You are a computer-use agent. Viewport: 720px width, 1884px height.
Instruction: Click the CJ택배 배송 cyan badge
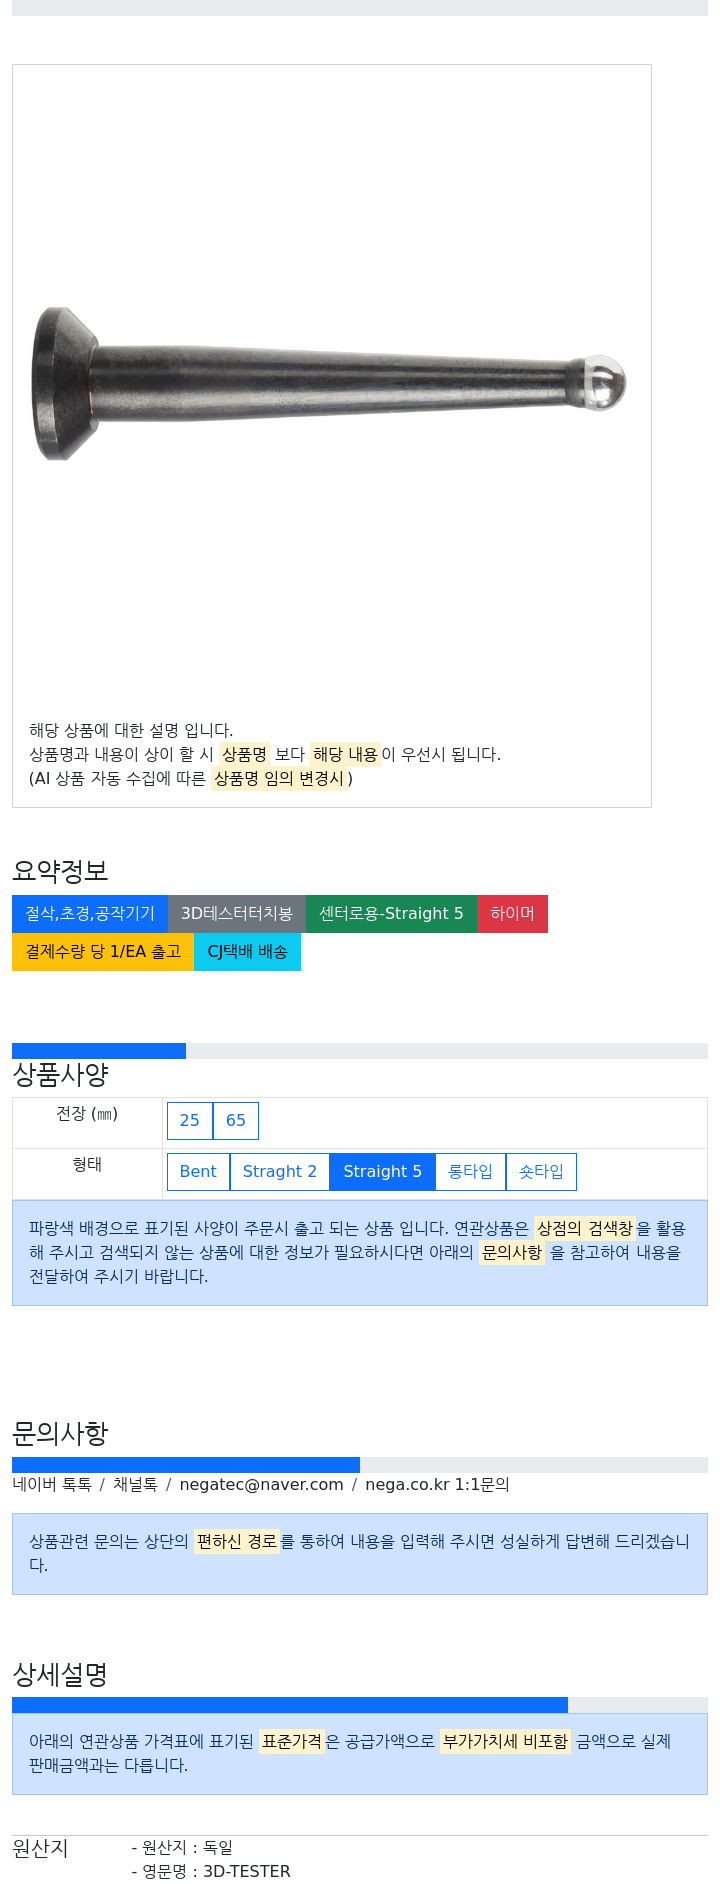(247, 951)
